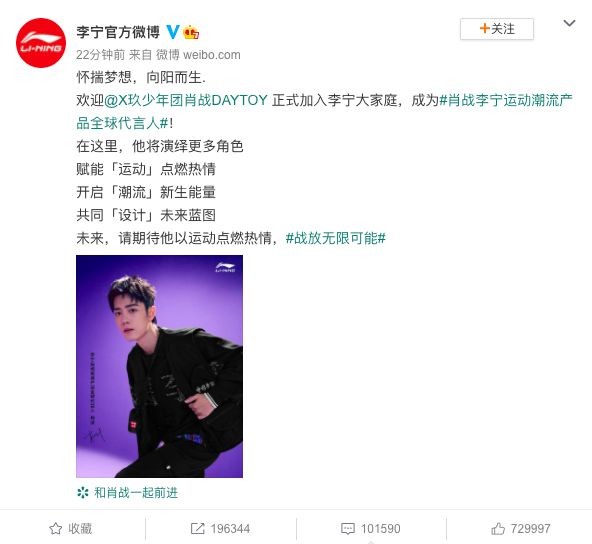Like the post with thumbs-up icon

[498, 529]
